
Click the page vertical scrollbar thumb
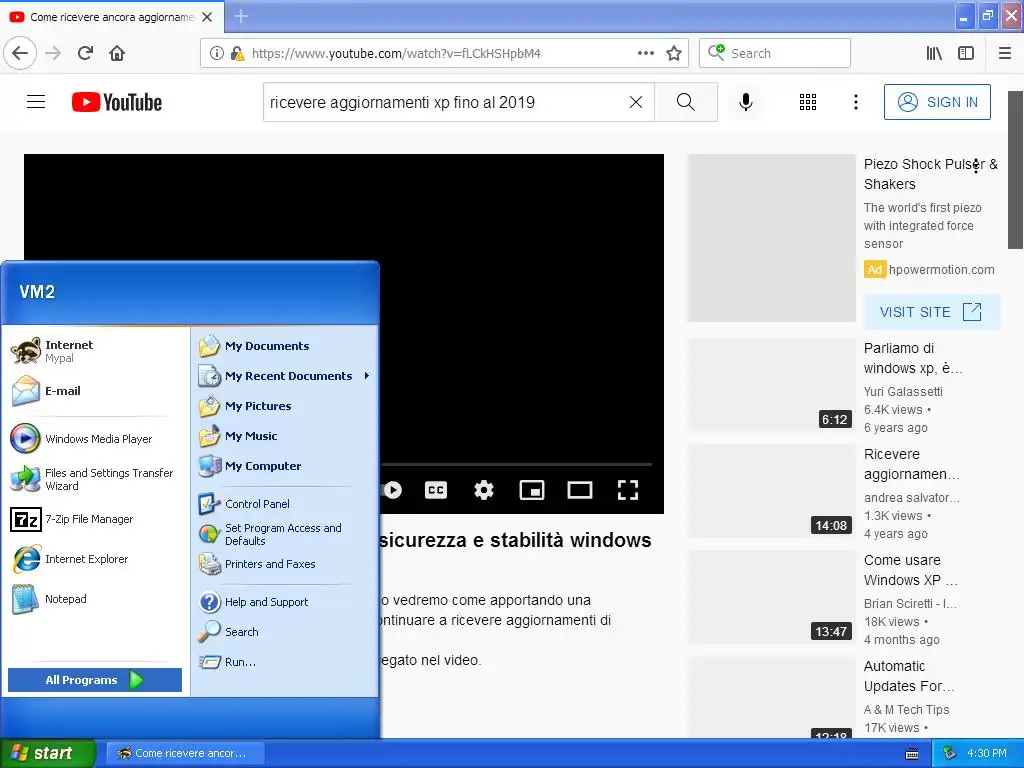(x=1015, y=170)
